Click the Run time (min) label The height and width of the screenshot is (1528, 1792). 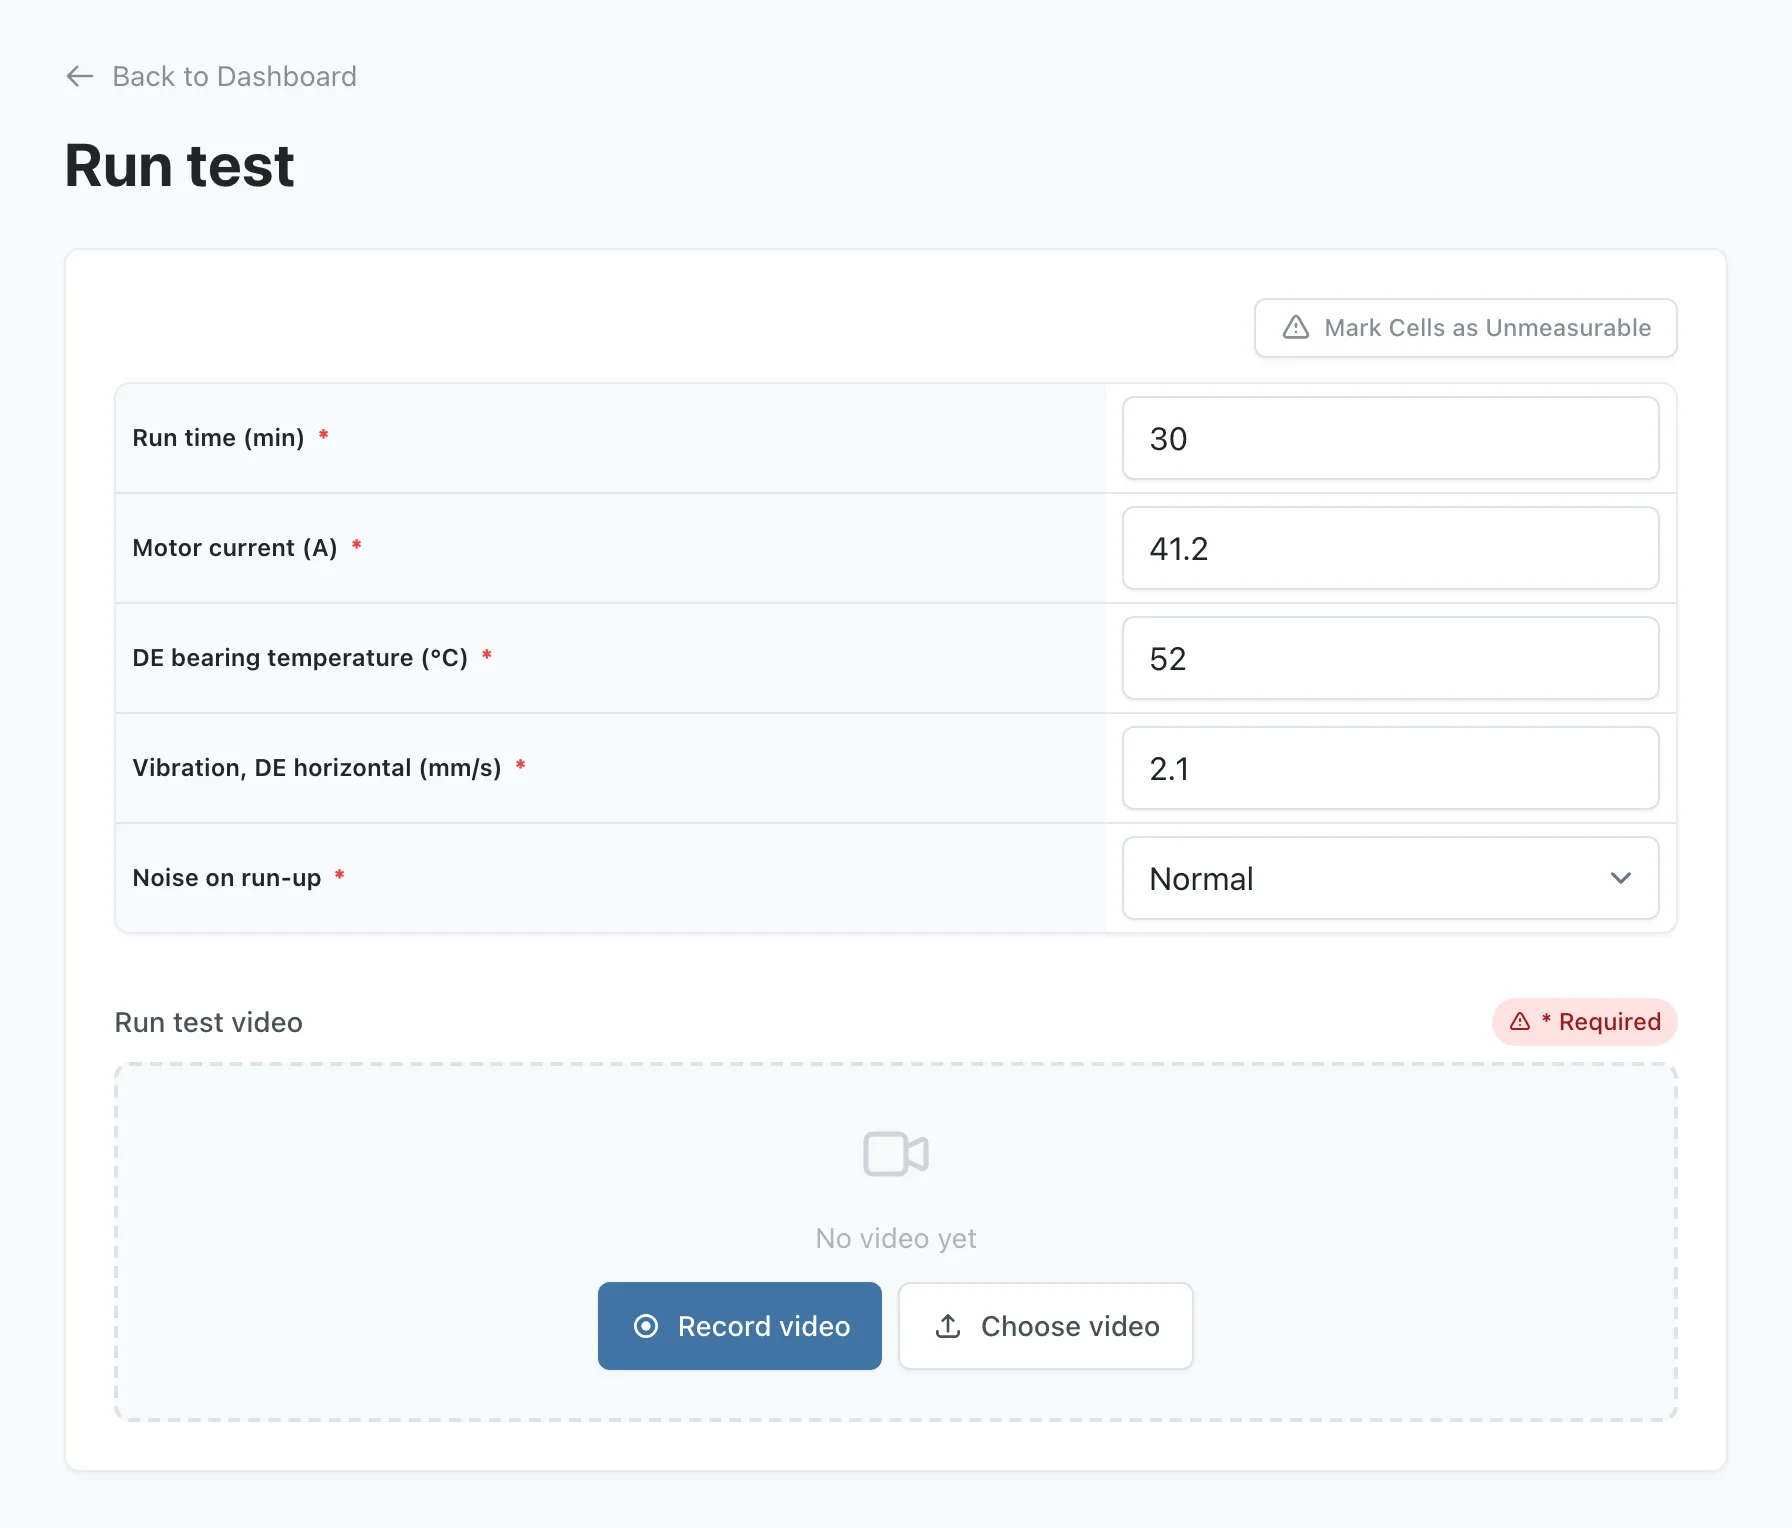[x=219, y=438]
